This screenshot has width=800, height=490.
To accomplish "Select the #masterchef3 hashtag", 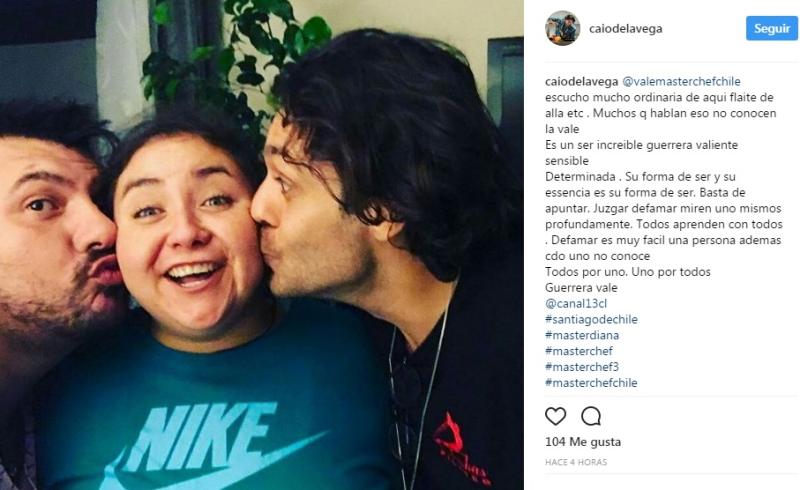I will point(582,367).
